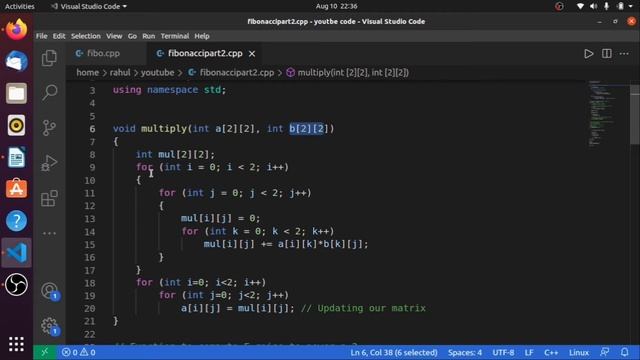640x360 pixels.
Task: Open the Help menu
Action: click(x=202, y=36)
